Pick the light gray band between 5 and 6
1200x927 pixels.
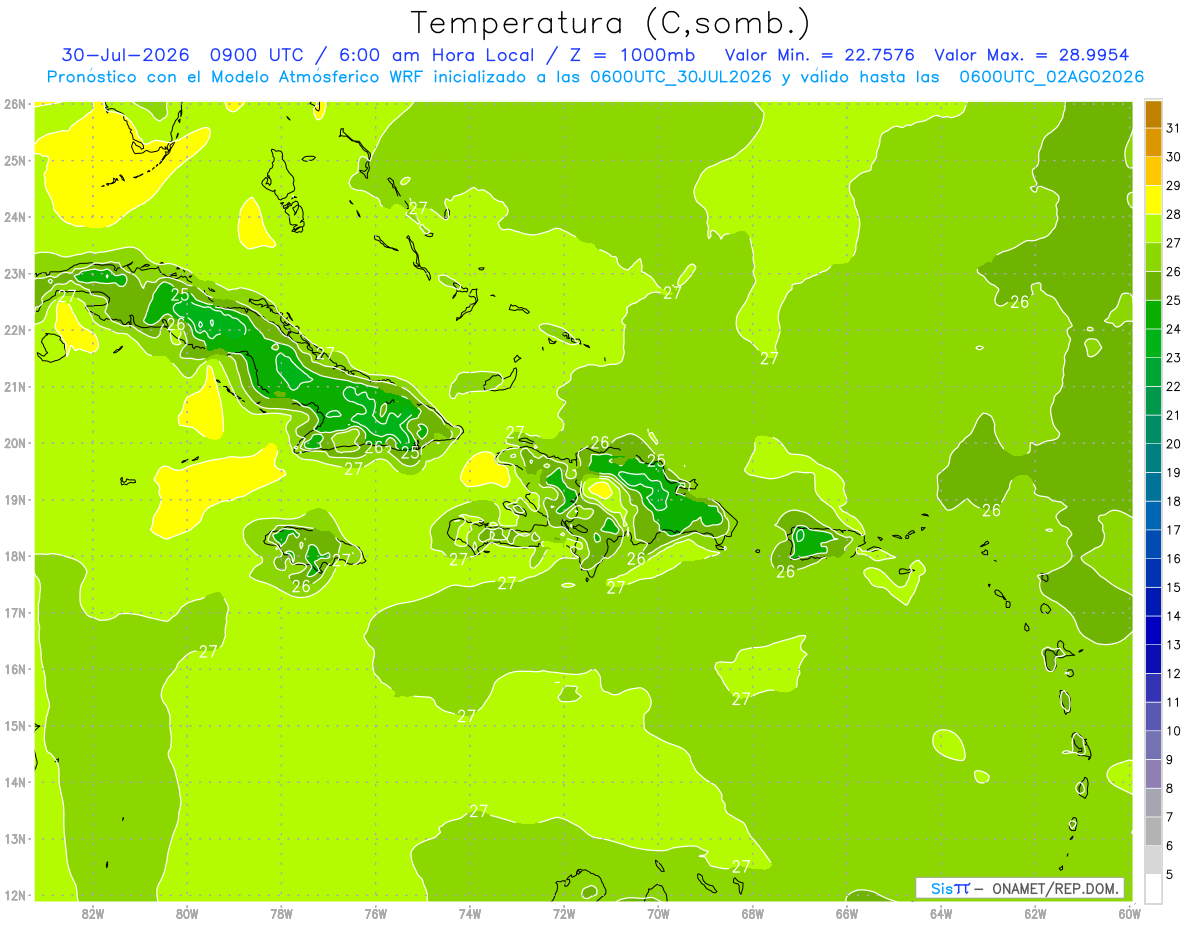(x=1153, y=860)
